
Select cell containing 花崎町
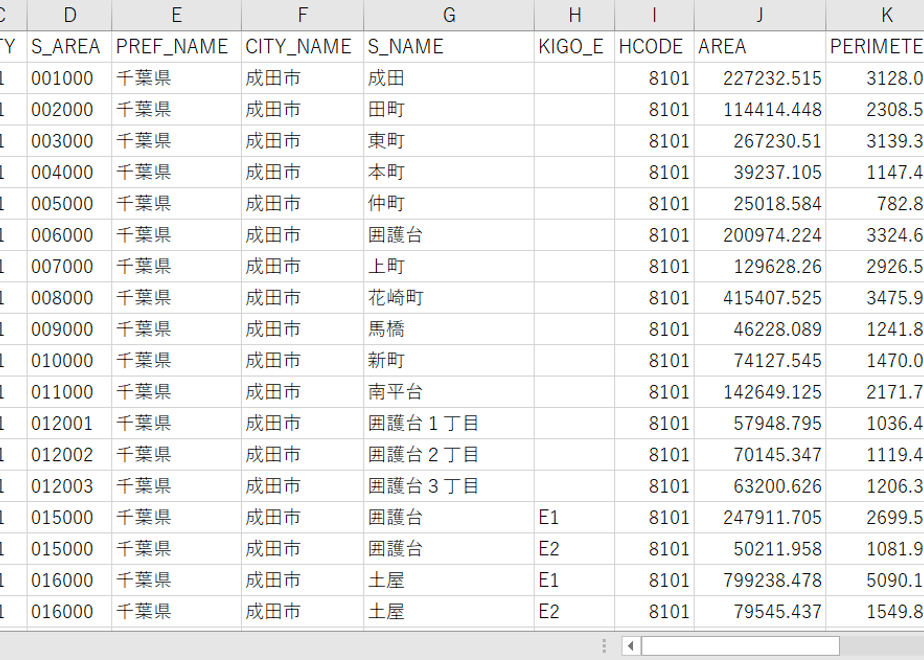pos(449,298)
